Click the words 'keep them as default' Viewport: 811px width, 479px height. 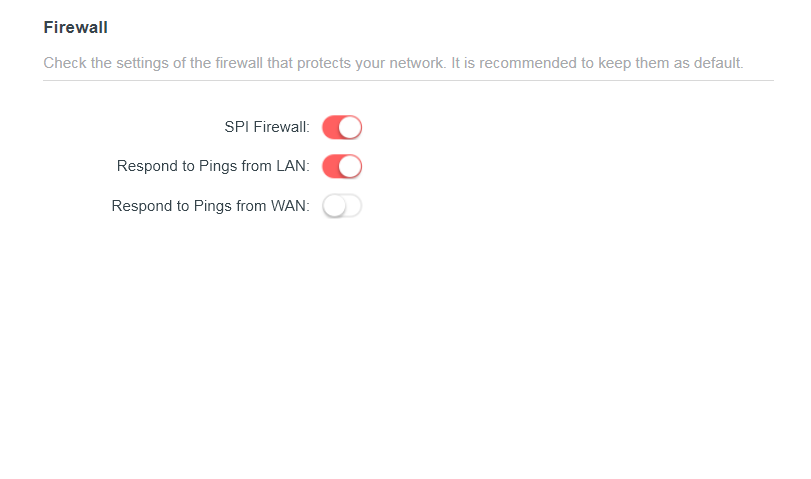(x=670, y=63)
